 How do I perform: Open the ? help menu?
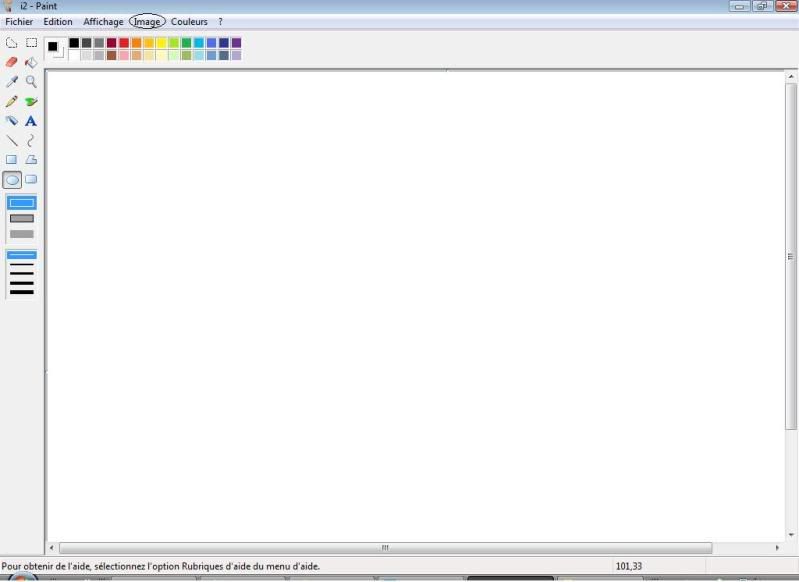point(220,22)
